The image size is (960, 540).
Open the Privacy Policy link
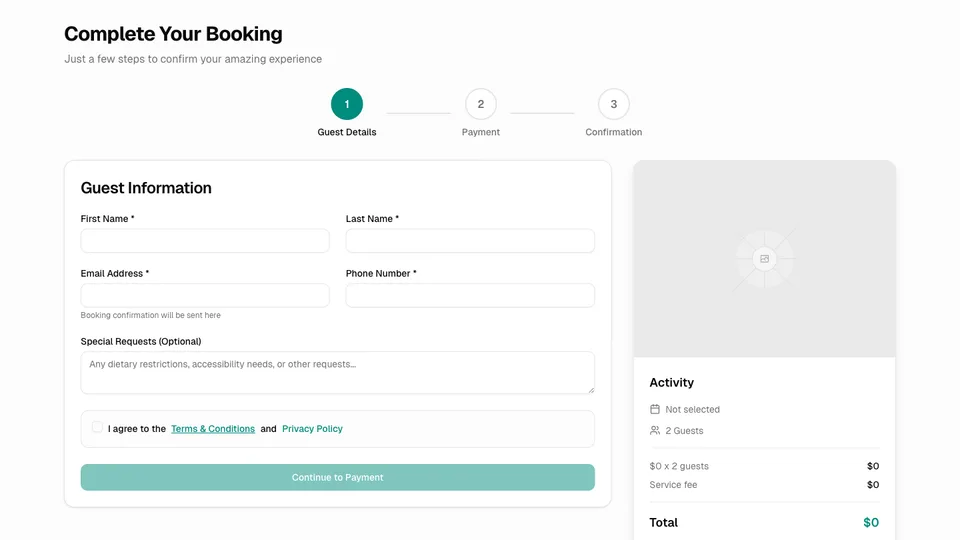tap(312, 429)
